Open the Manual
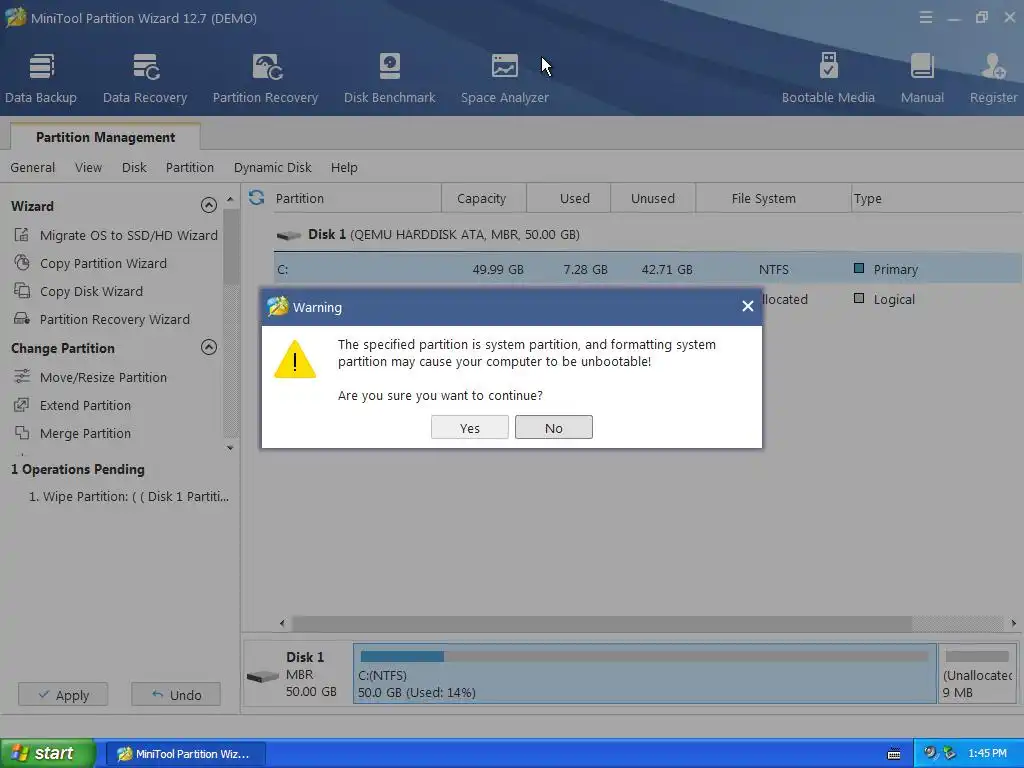1024x768 pixels. click(x=922, y=78)
